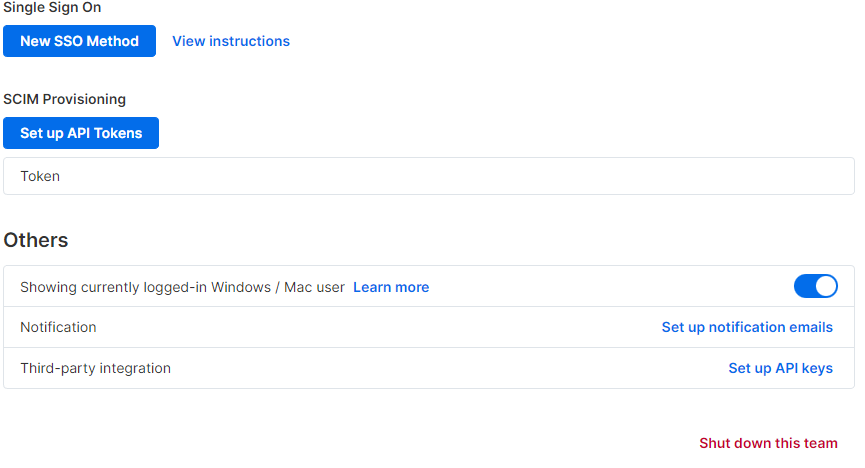
Task: Disable showing logged-in Windows / Mac user toggle
Action: click(815, 286)
